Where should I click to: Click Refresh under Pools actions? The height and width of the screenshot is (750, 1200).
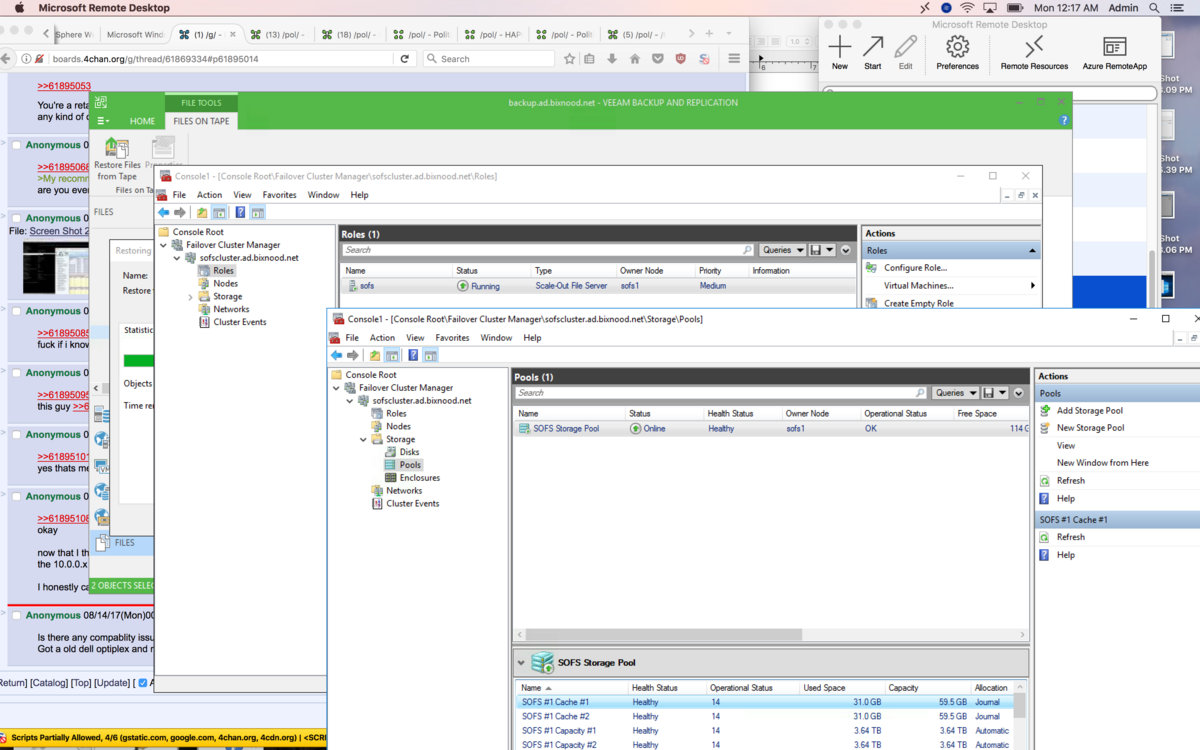point(1070,480)
